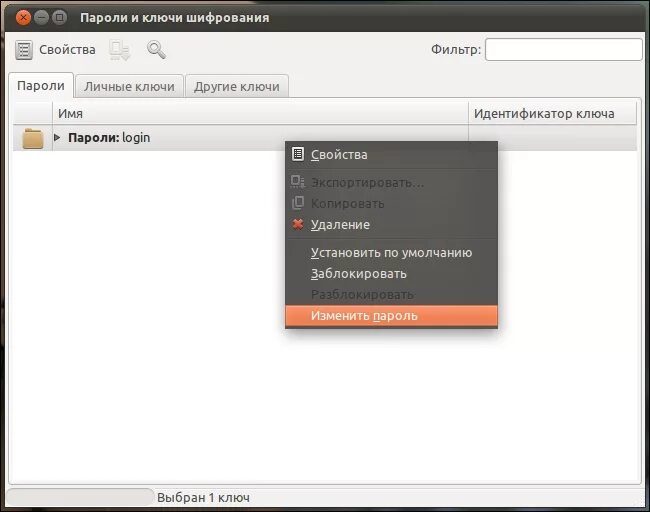Click the find remote keys magnifier icon
650x512 pixels.
[156, 50]
